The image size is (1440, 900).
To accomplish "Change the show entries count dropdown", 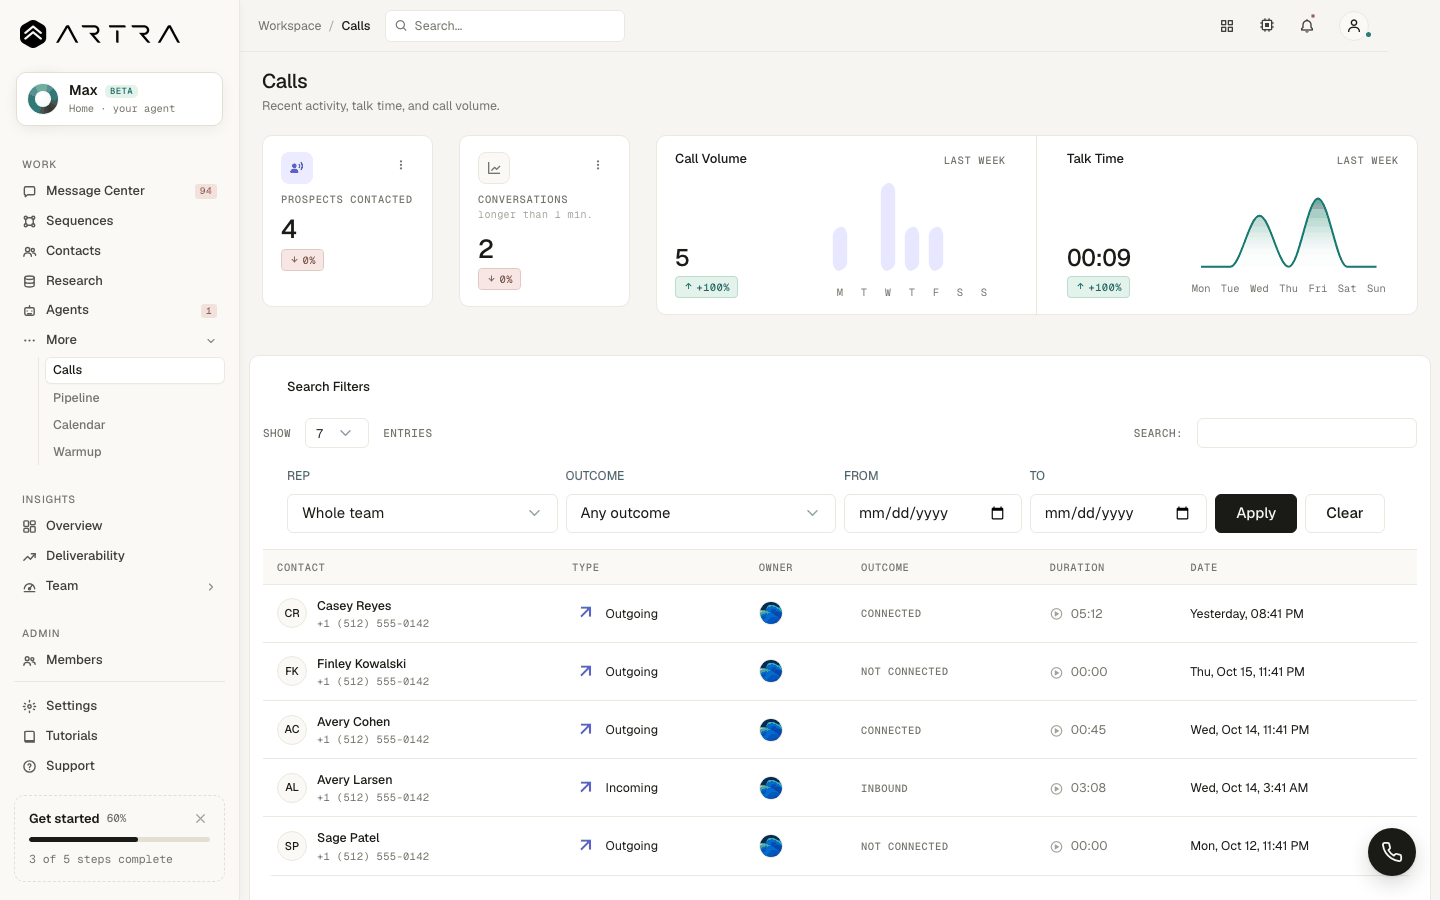I will (x=336, y=433).
